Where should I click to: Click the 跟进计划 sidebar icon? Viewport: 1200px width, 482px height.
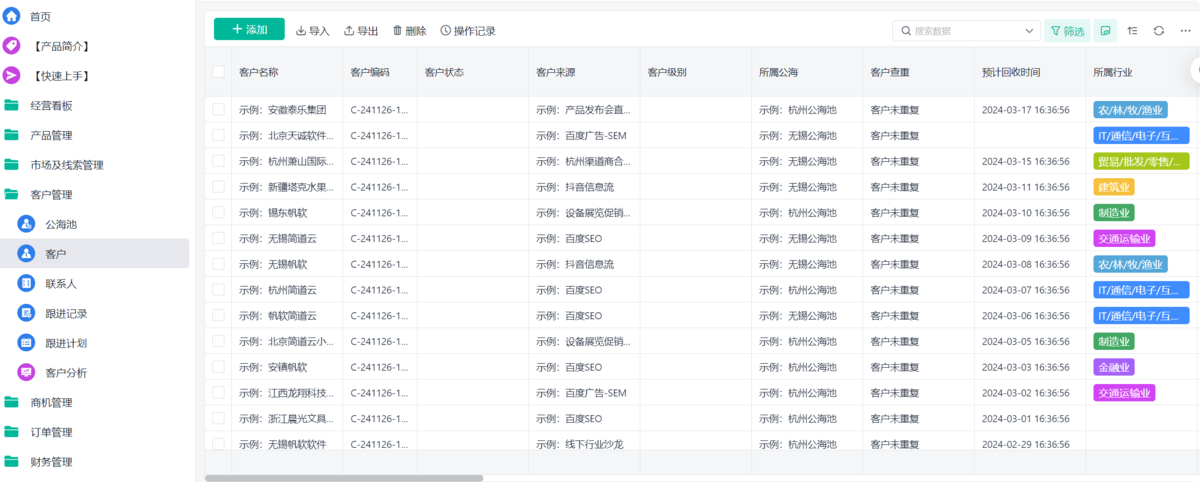click(x=27, y=343)
